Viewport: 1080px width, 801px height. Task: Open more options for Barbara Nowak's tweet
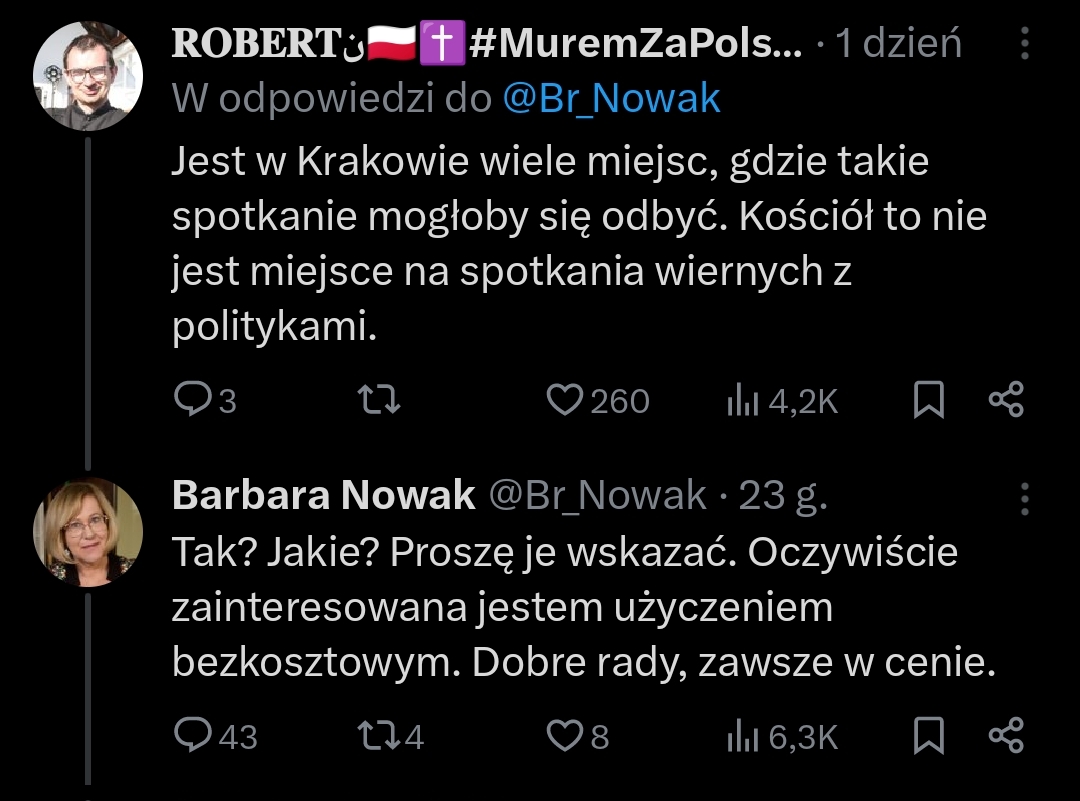click(x=1024, y=496)
